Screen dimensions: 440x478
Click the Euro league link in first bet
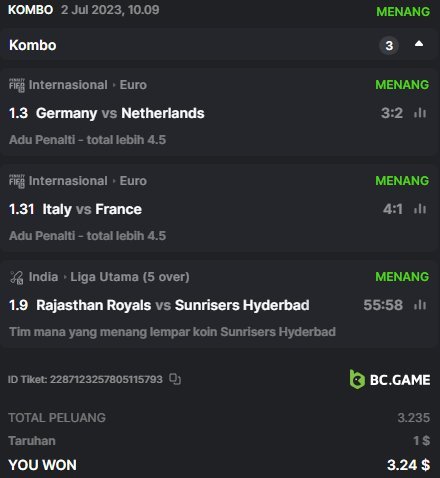[x=133, y=85]
